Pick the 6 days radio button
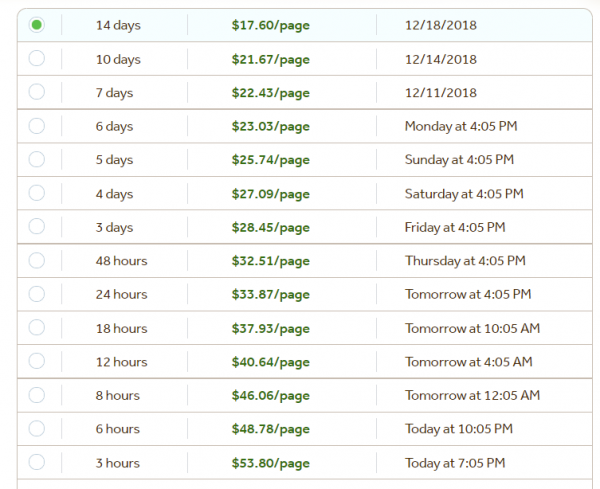Image resolution: width=600 pixels, height=489 pixels. [x=37, y=126]
